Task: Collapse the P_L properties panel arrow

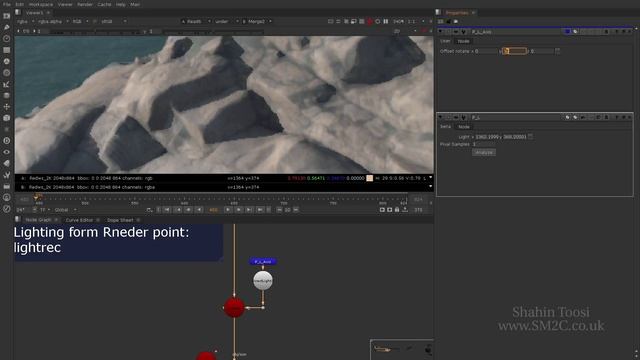Action: click(440, 117)
